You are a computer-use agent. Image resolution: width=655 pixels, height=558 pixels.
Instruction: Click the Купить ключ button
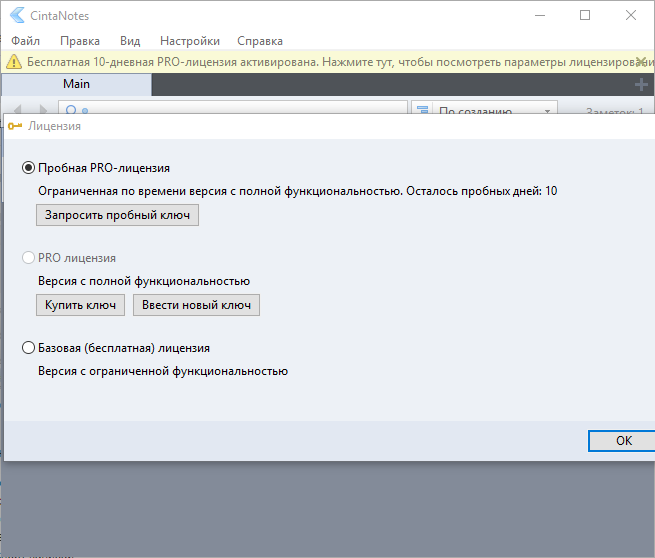point(80,305)
